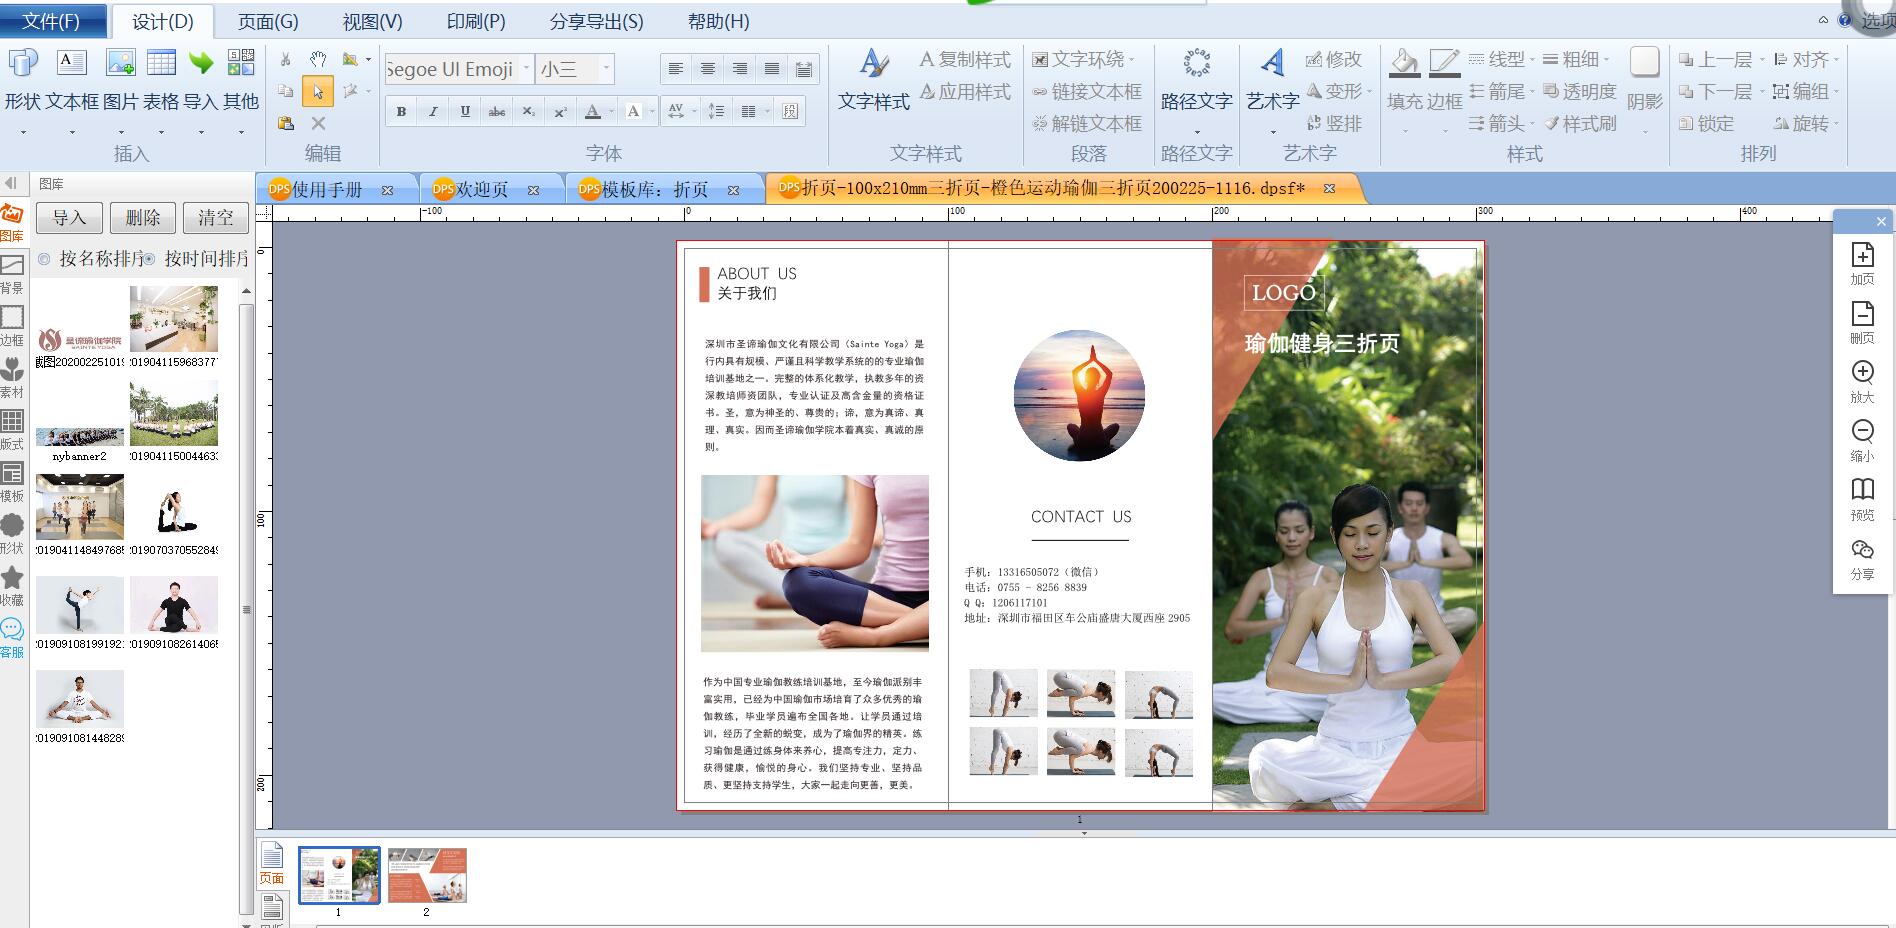Screen dimensions: 1896x928
Task: Click the 路径文字 path text icon
Action: coord(1196,63)
